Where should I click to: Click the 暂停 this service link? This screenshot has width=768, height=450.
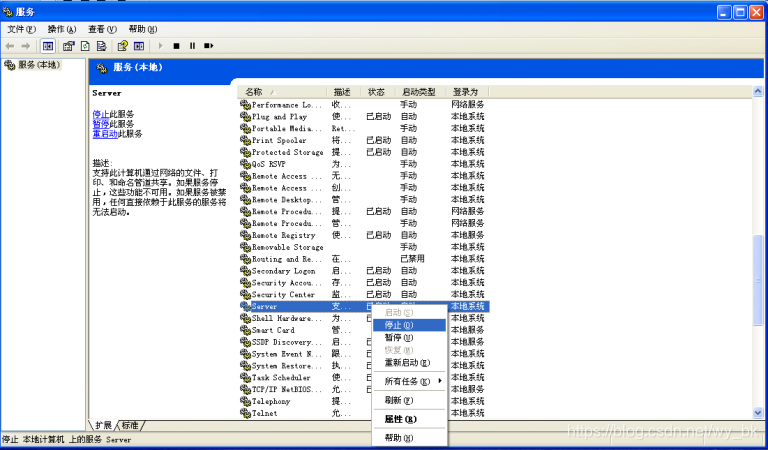(x=100, y=124)
